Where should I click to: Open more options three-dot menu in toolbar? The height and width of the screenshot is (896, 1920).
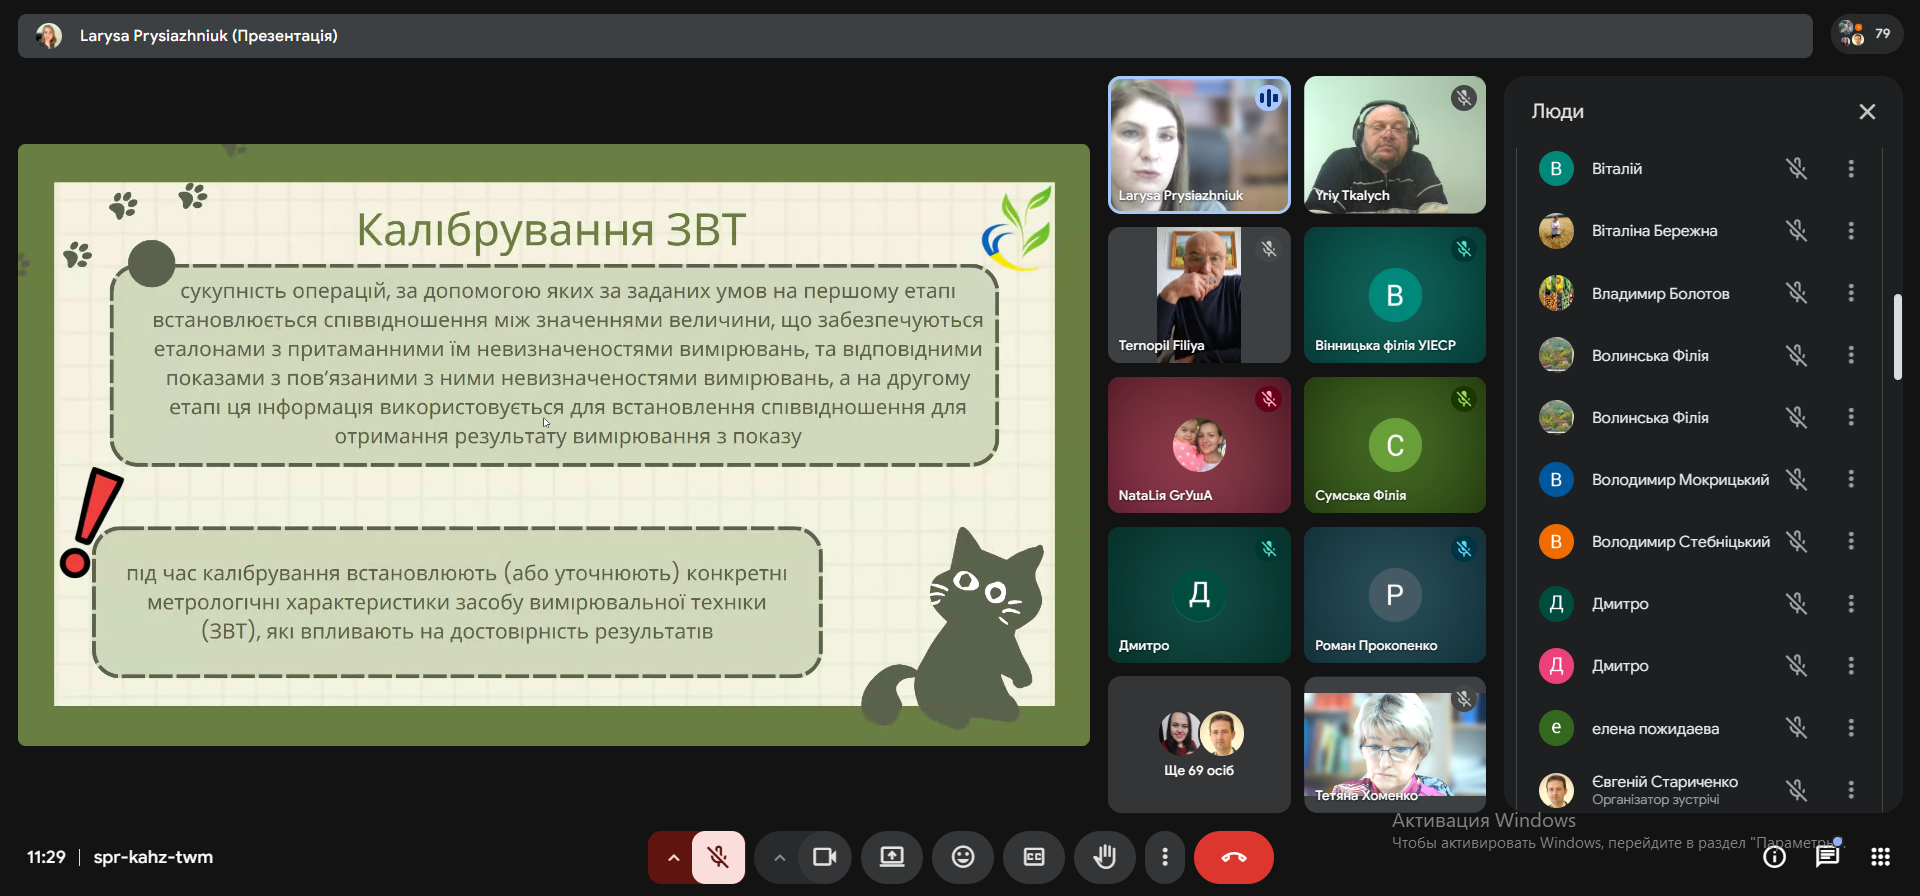click(x=1164, y=857)
